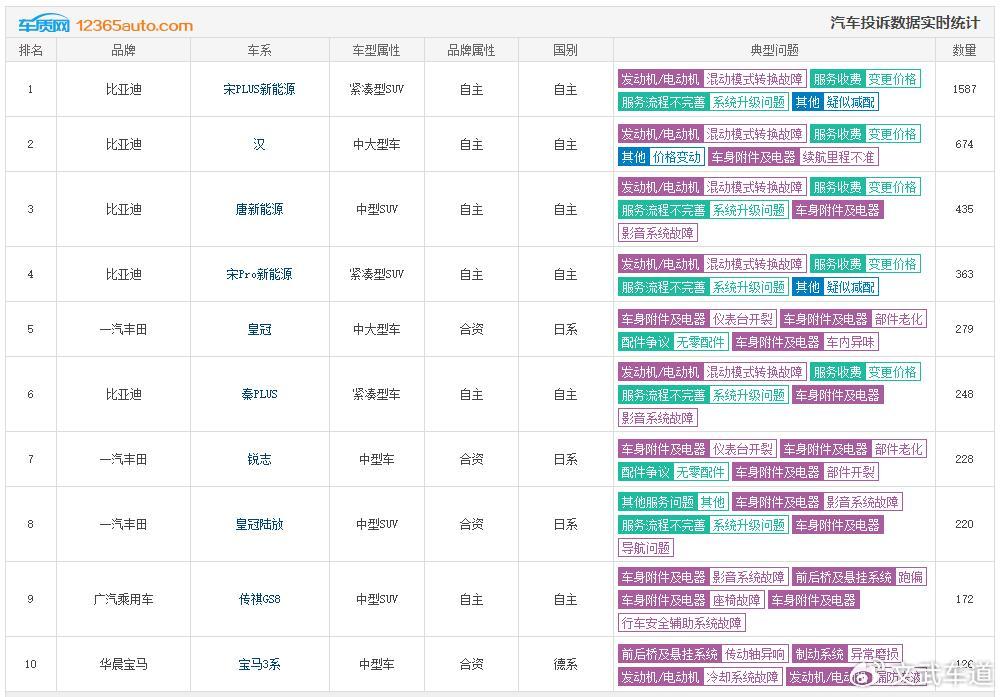Click 传动轴异响 tag in 宝马3系 row
Screen dimensions: 1003x697
754,654
